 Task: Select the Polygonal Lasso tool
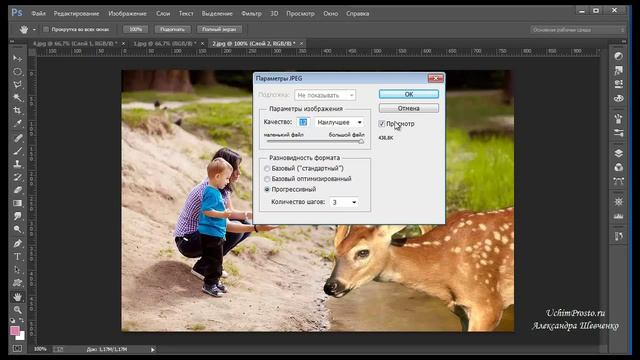(17, 85)
